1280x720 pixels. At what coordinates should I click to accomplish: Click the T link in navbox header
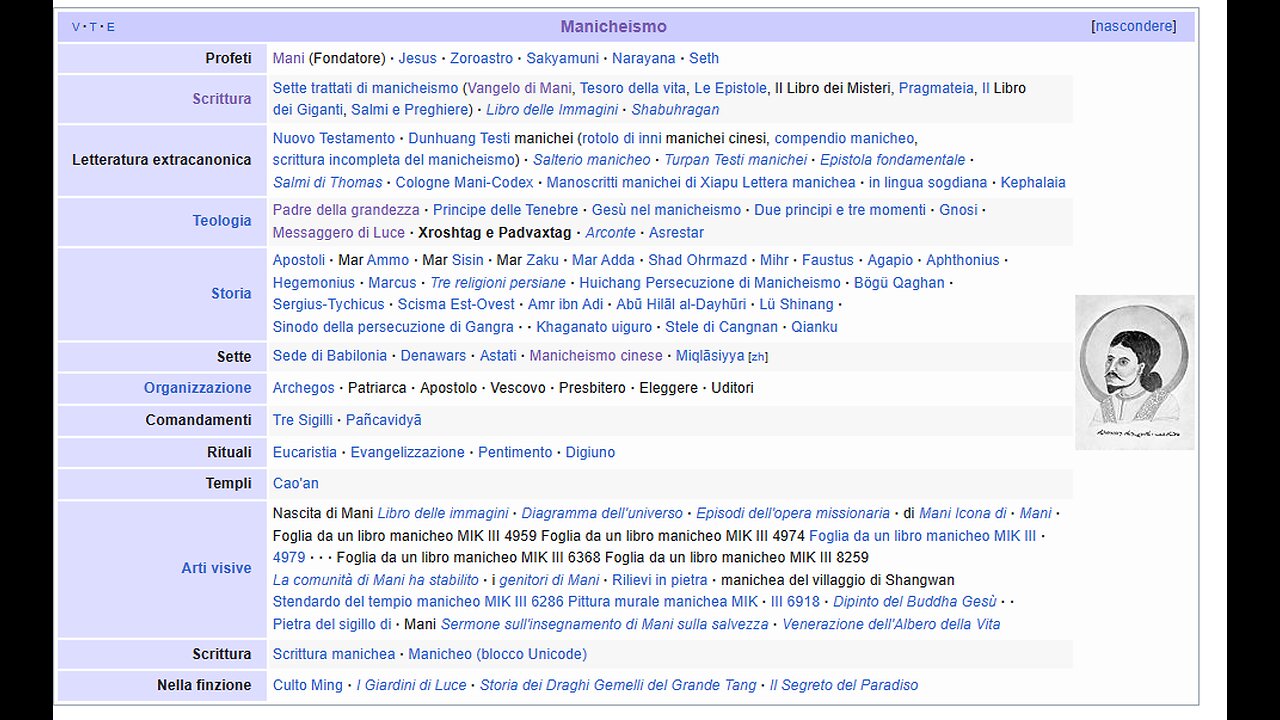tap(93, 27)
